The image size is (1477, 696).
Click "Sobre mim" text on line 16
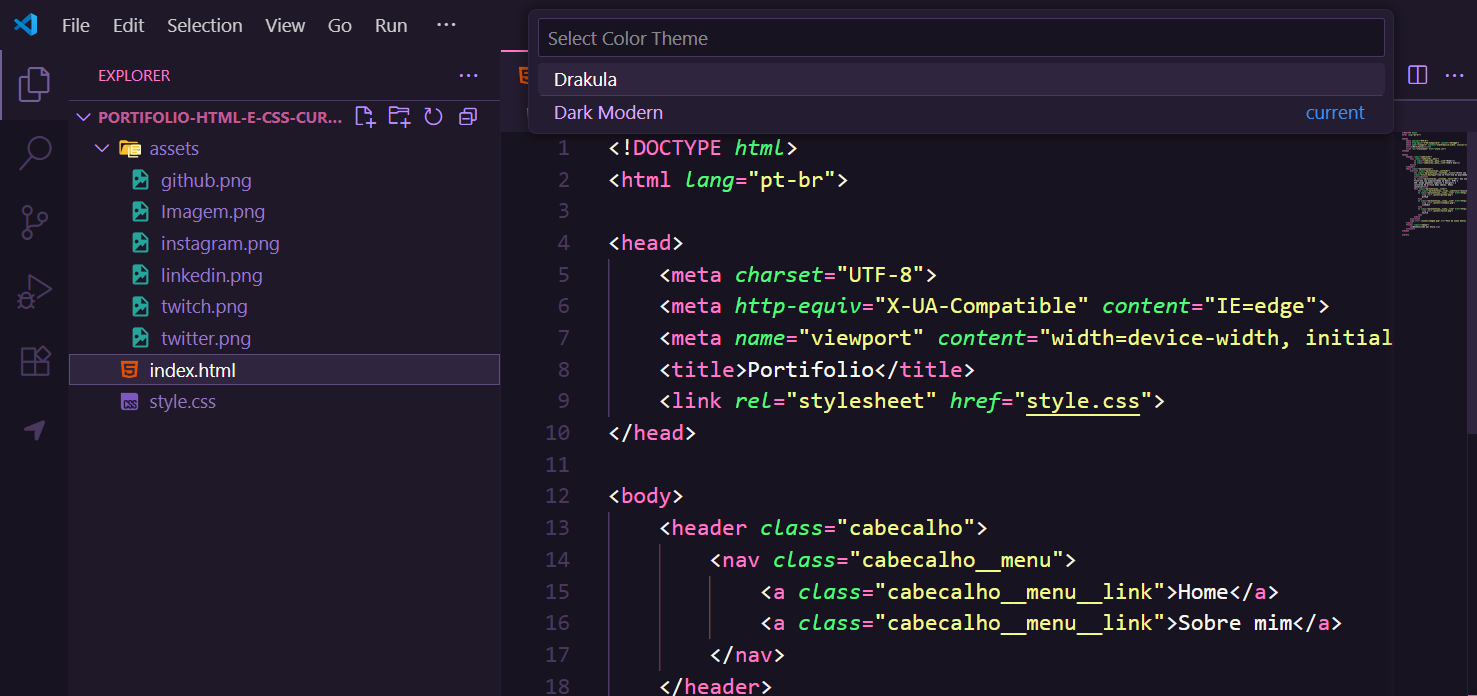(x=1235, y=623)
